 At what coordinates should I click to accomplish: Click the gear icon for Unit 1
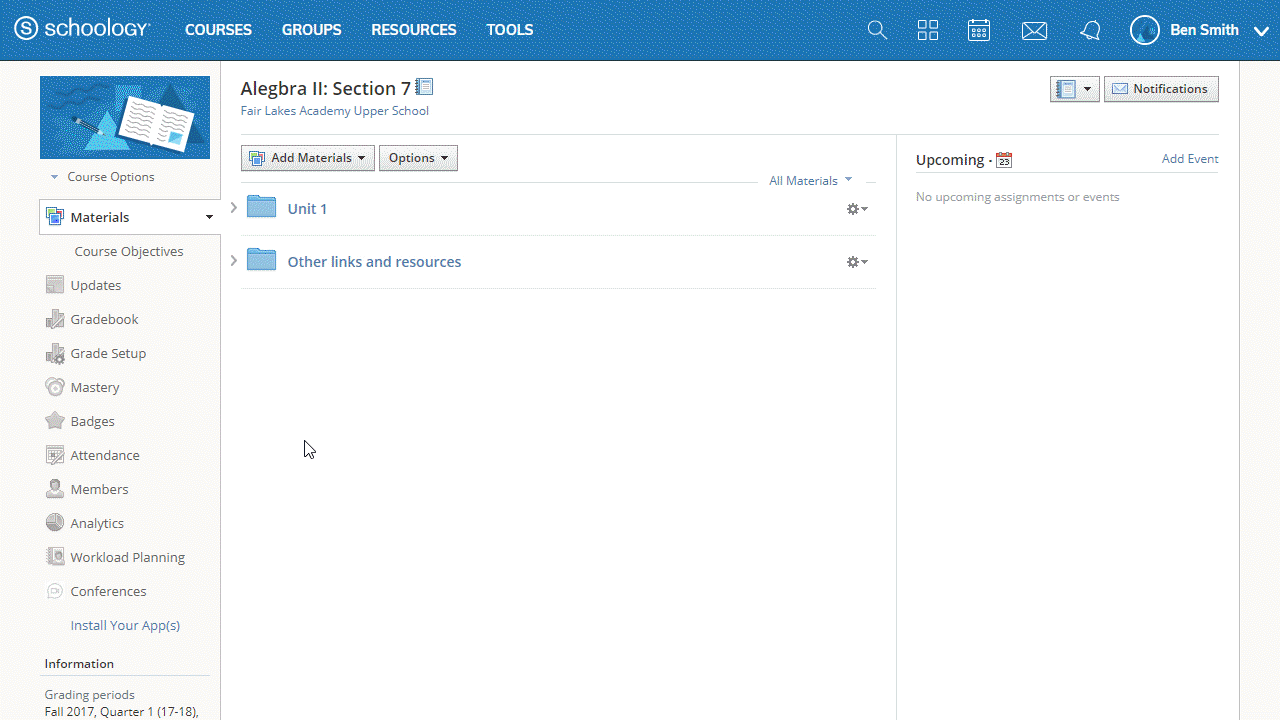click(x=857, y=209)
